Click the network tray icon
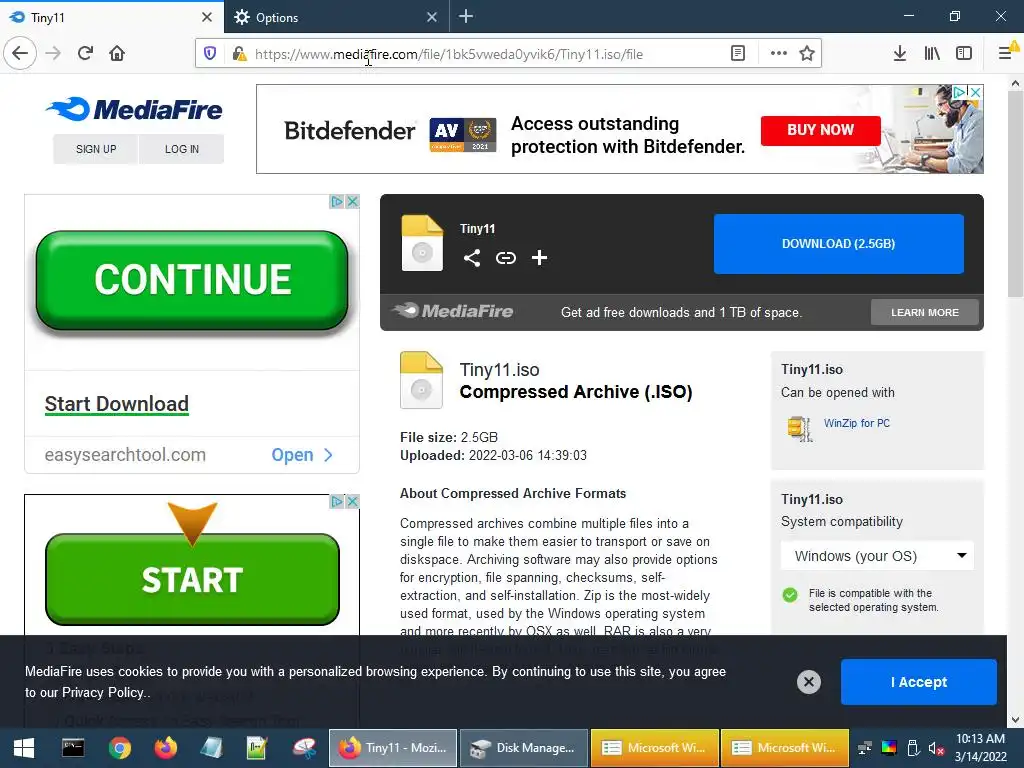The width and height of the screenshot is (1024, 768). pyautogui.click(x=865, y=748)
